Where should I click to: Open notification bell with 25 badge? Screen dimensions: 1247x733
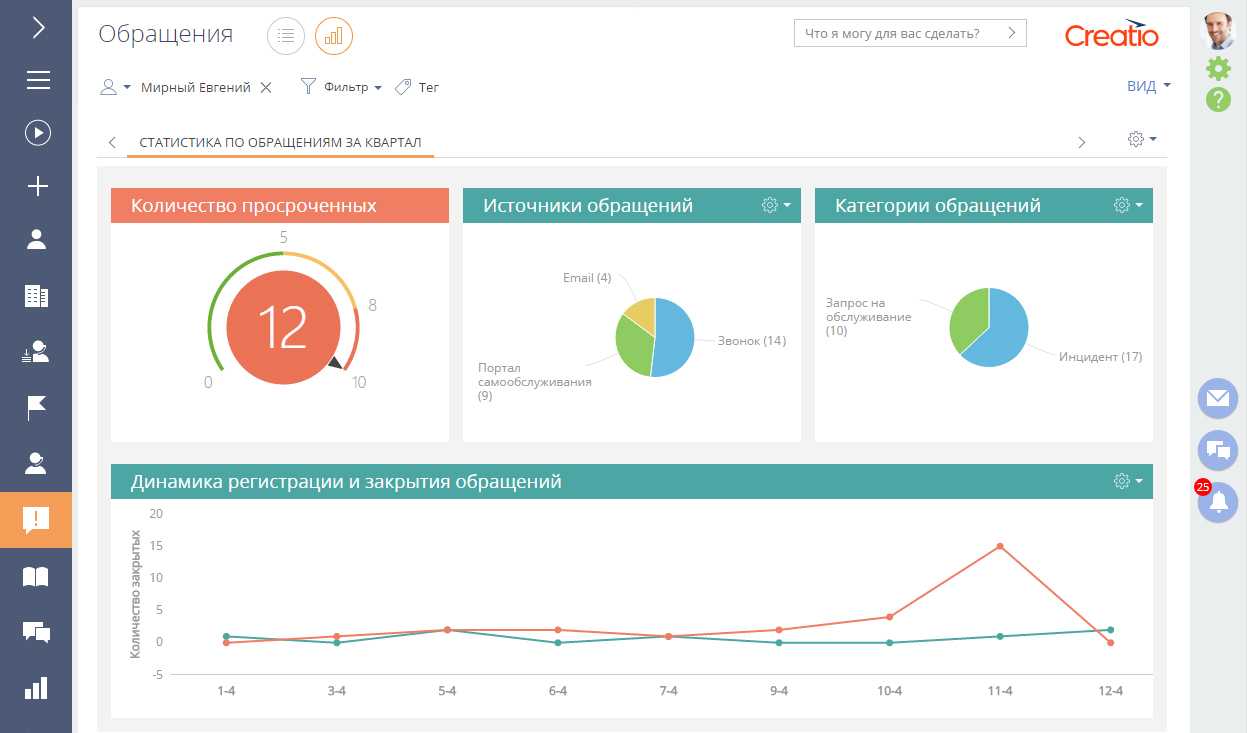pyautogui.click(x=1218, y=503)
